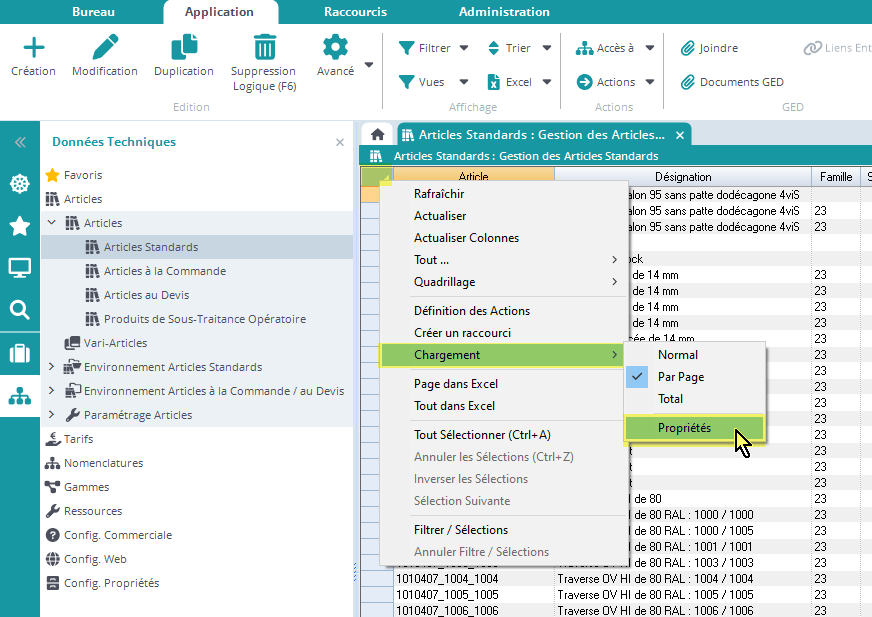Switch to the Administration tab
The image size is (872, 617).
pyautogui.click(x=504, y=12)
